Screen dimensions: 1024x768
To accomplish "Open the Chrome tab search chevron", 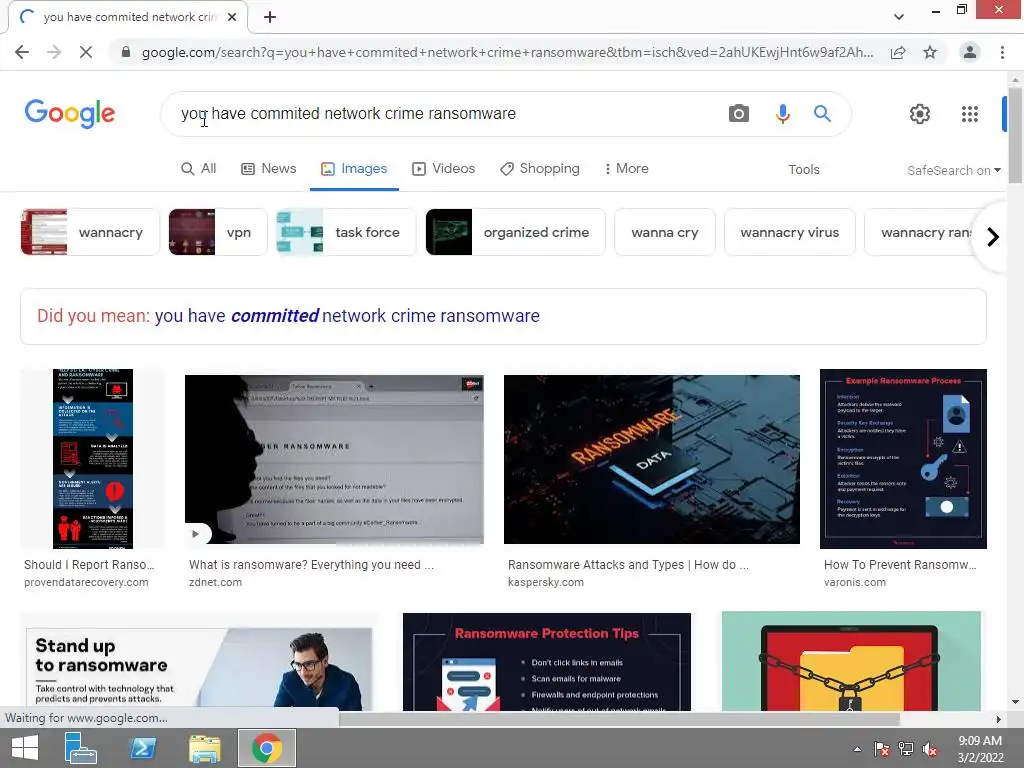I will (899, 17).
